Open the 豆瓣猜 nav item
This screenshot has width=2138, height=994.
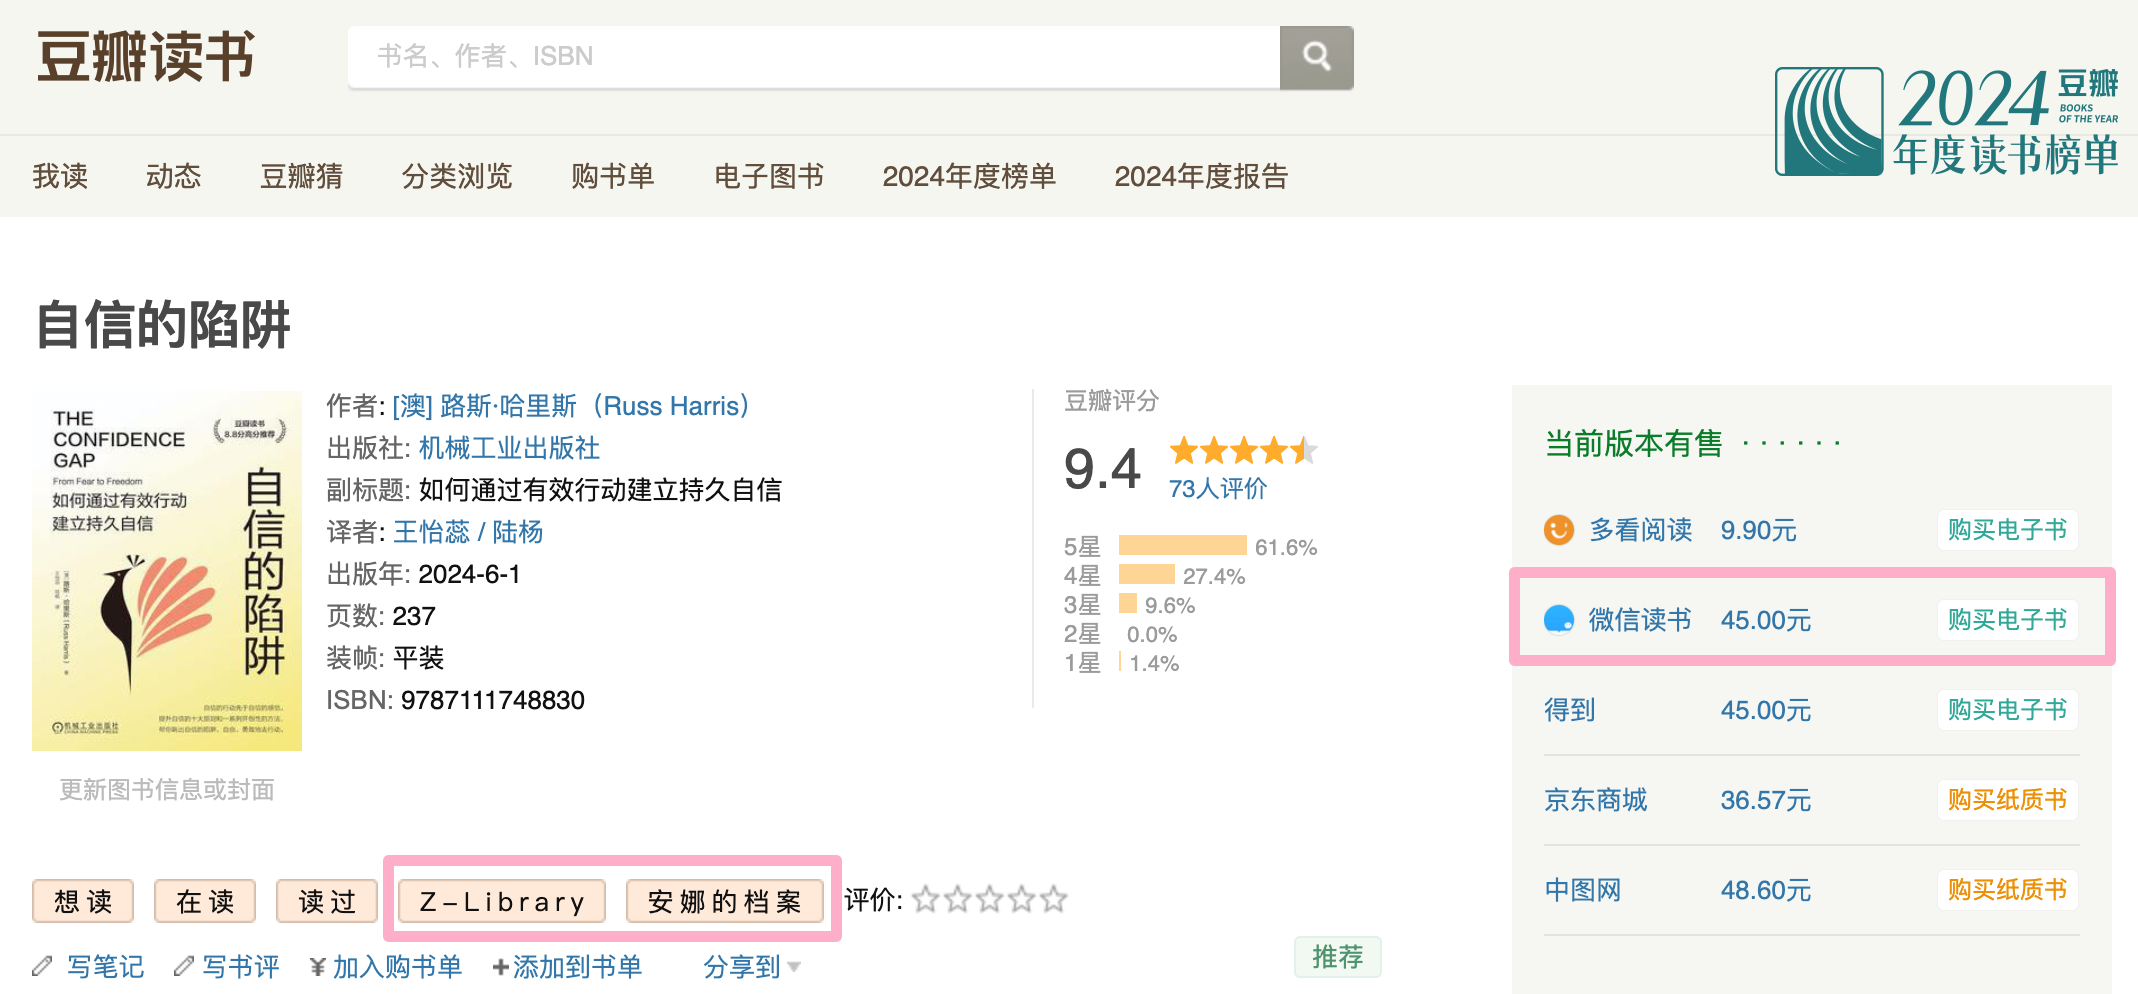click(x=301, y=176)
